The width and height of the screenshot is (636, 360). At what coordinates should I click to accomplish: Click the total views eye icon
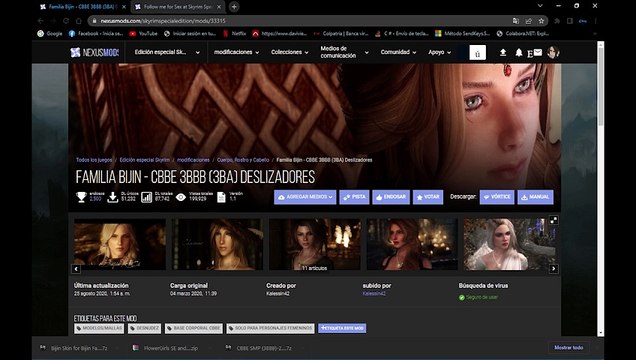pyautogui.click(x=180, y=197)
